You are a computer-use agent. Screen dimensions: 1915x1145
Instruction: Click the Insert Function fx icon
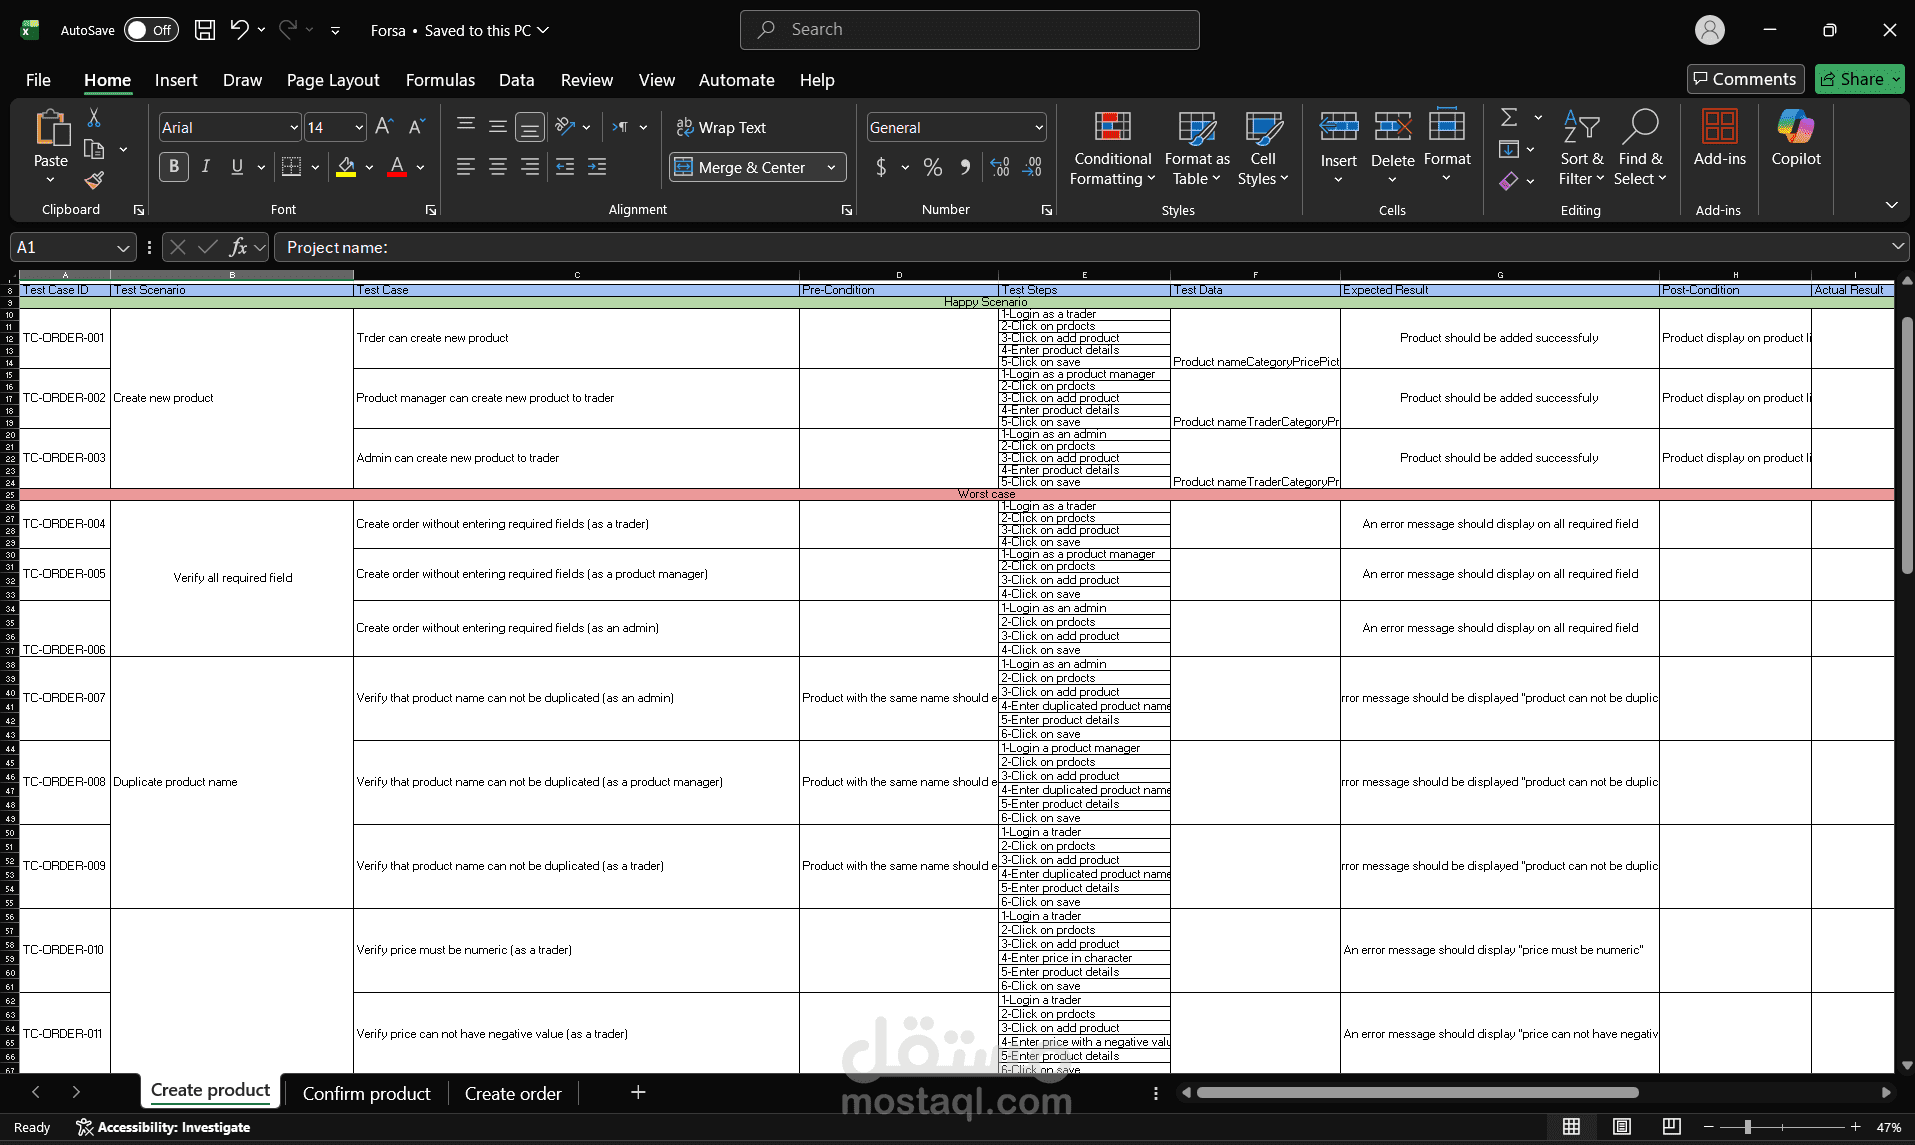[238, 247]
